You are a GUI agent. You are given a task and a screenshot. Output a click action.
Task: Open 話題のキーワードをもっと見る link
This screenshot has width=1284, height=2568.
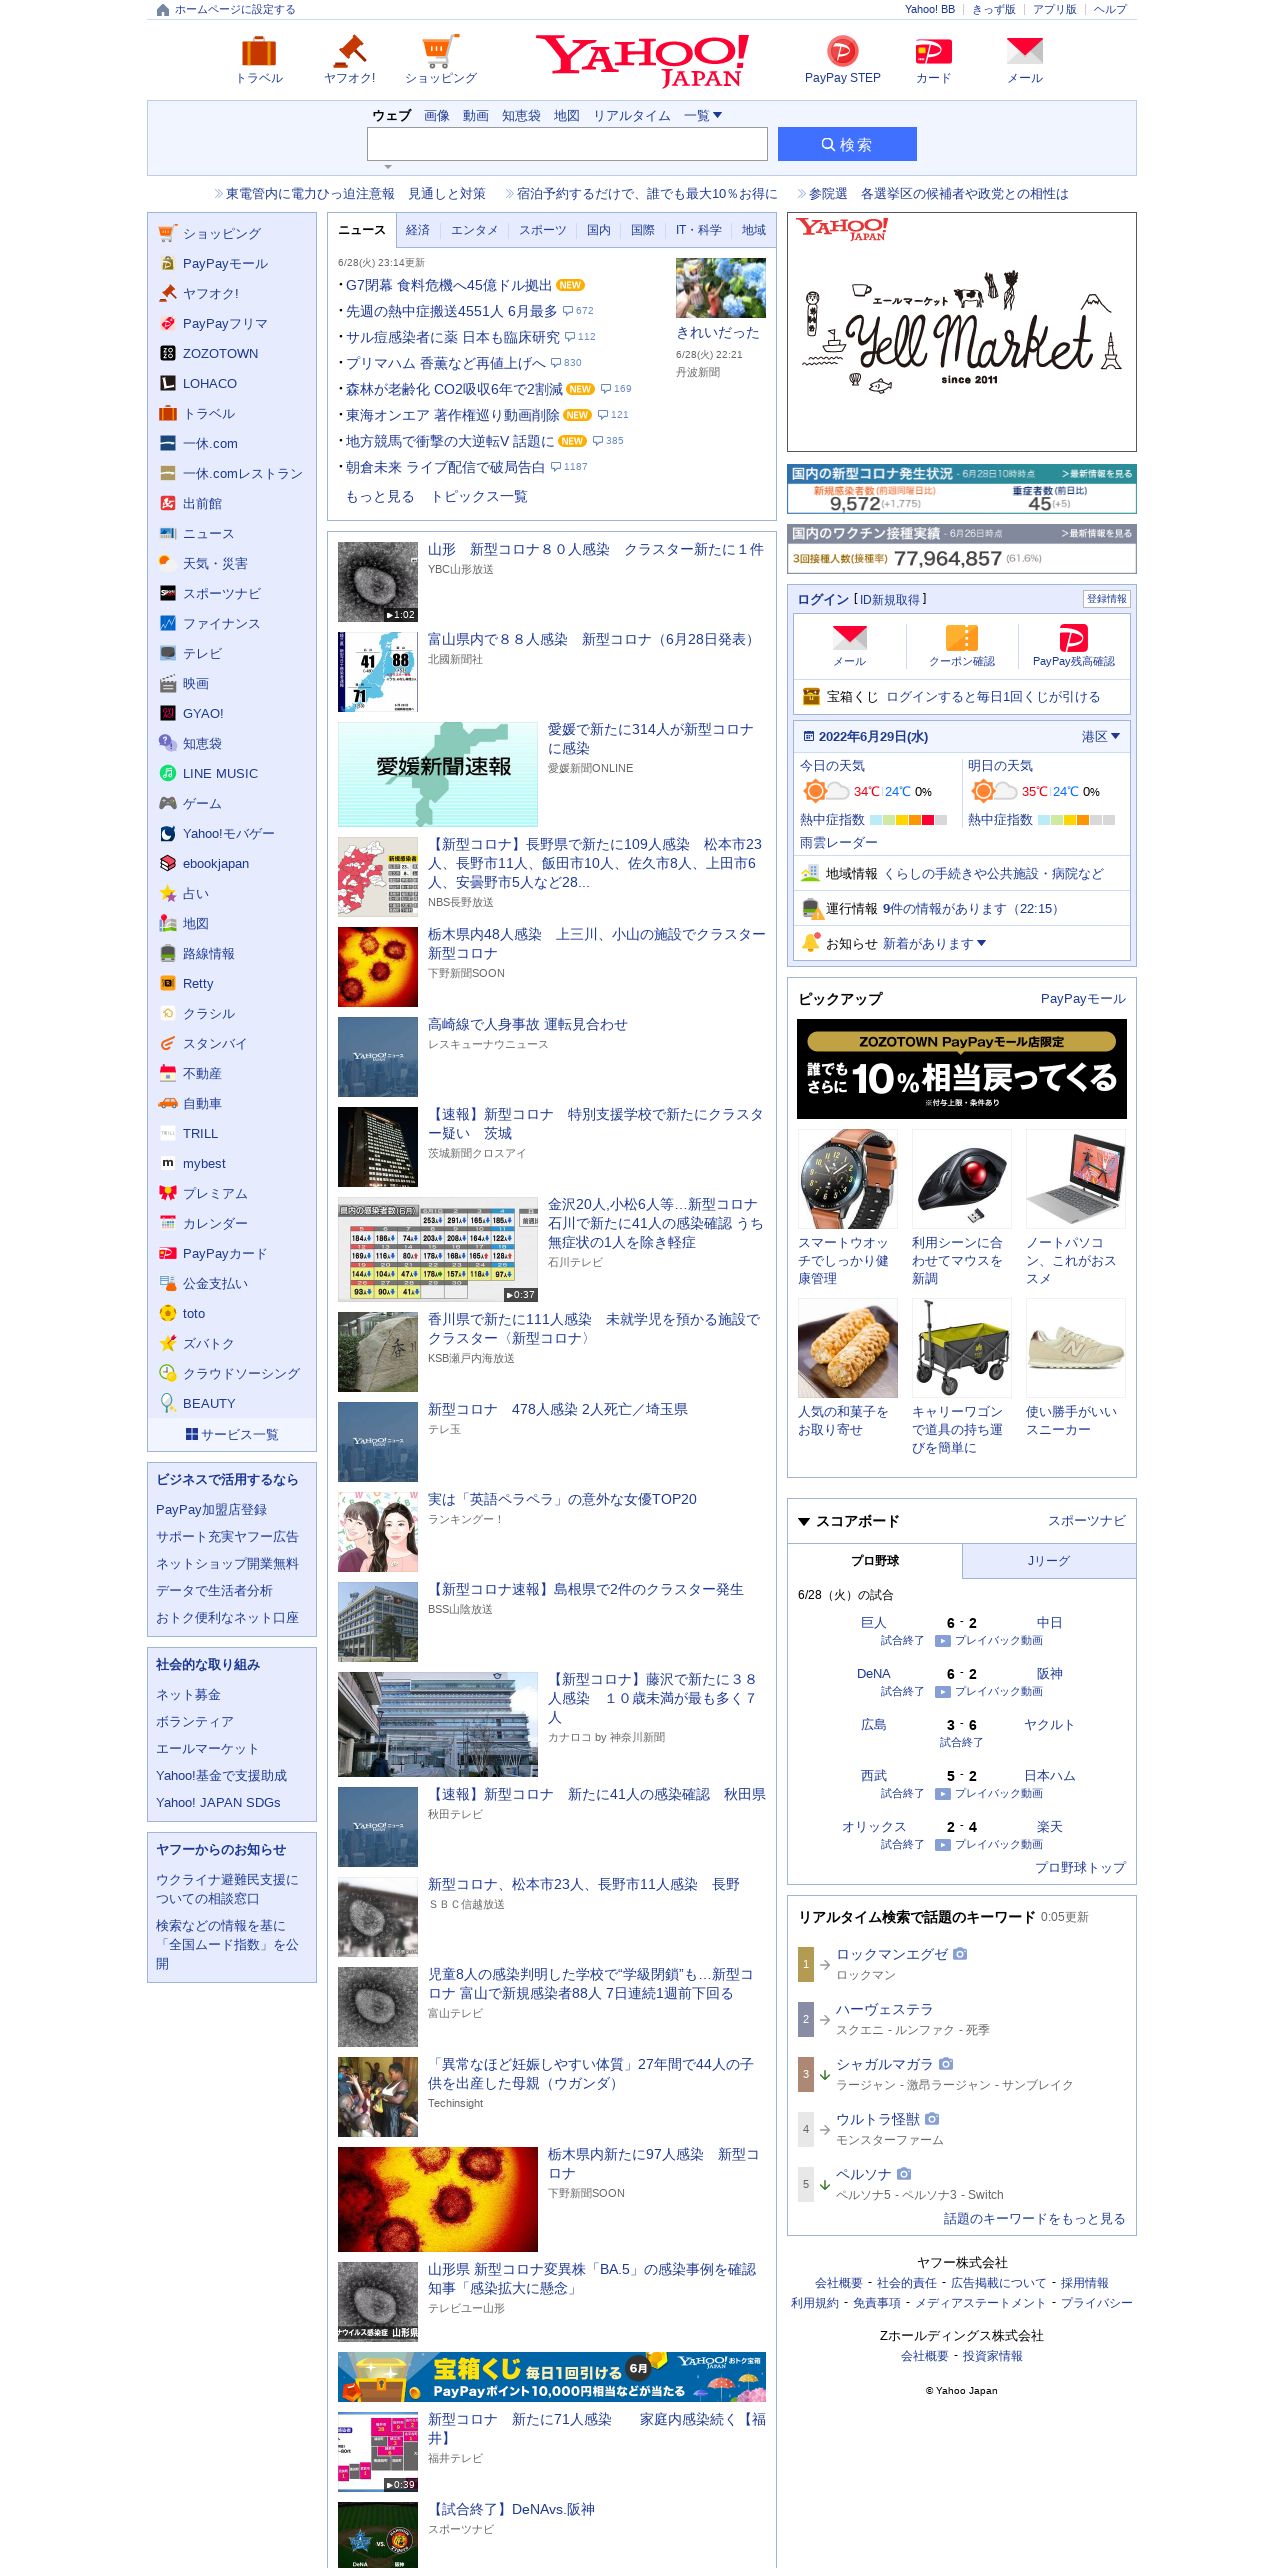(x=1035, y=2219)
